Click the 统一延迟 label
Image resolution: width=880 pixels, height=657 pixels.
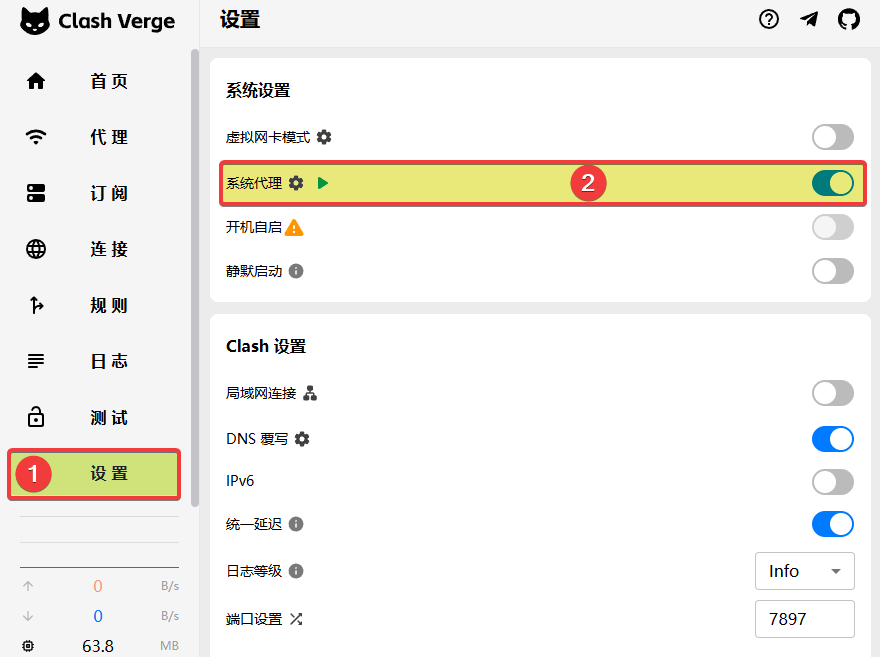click(254, 524)
